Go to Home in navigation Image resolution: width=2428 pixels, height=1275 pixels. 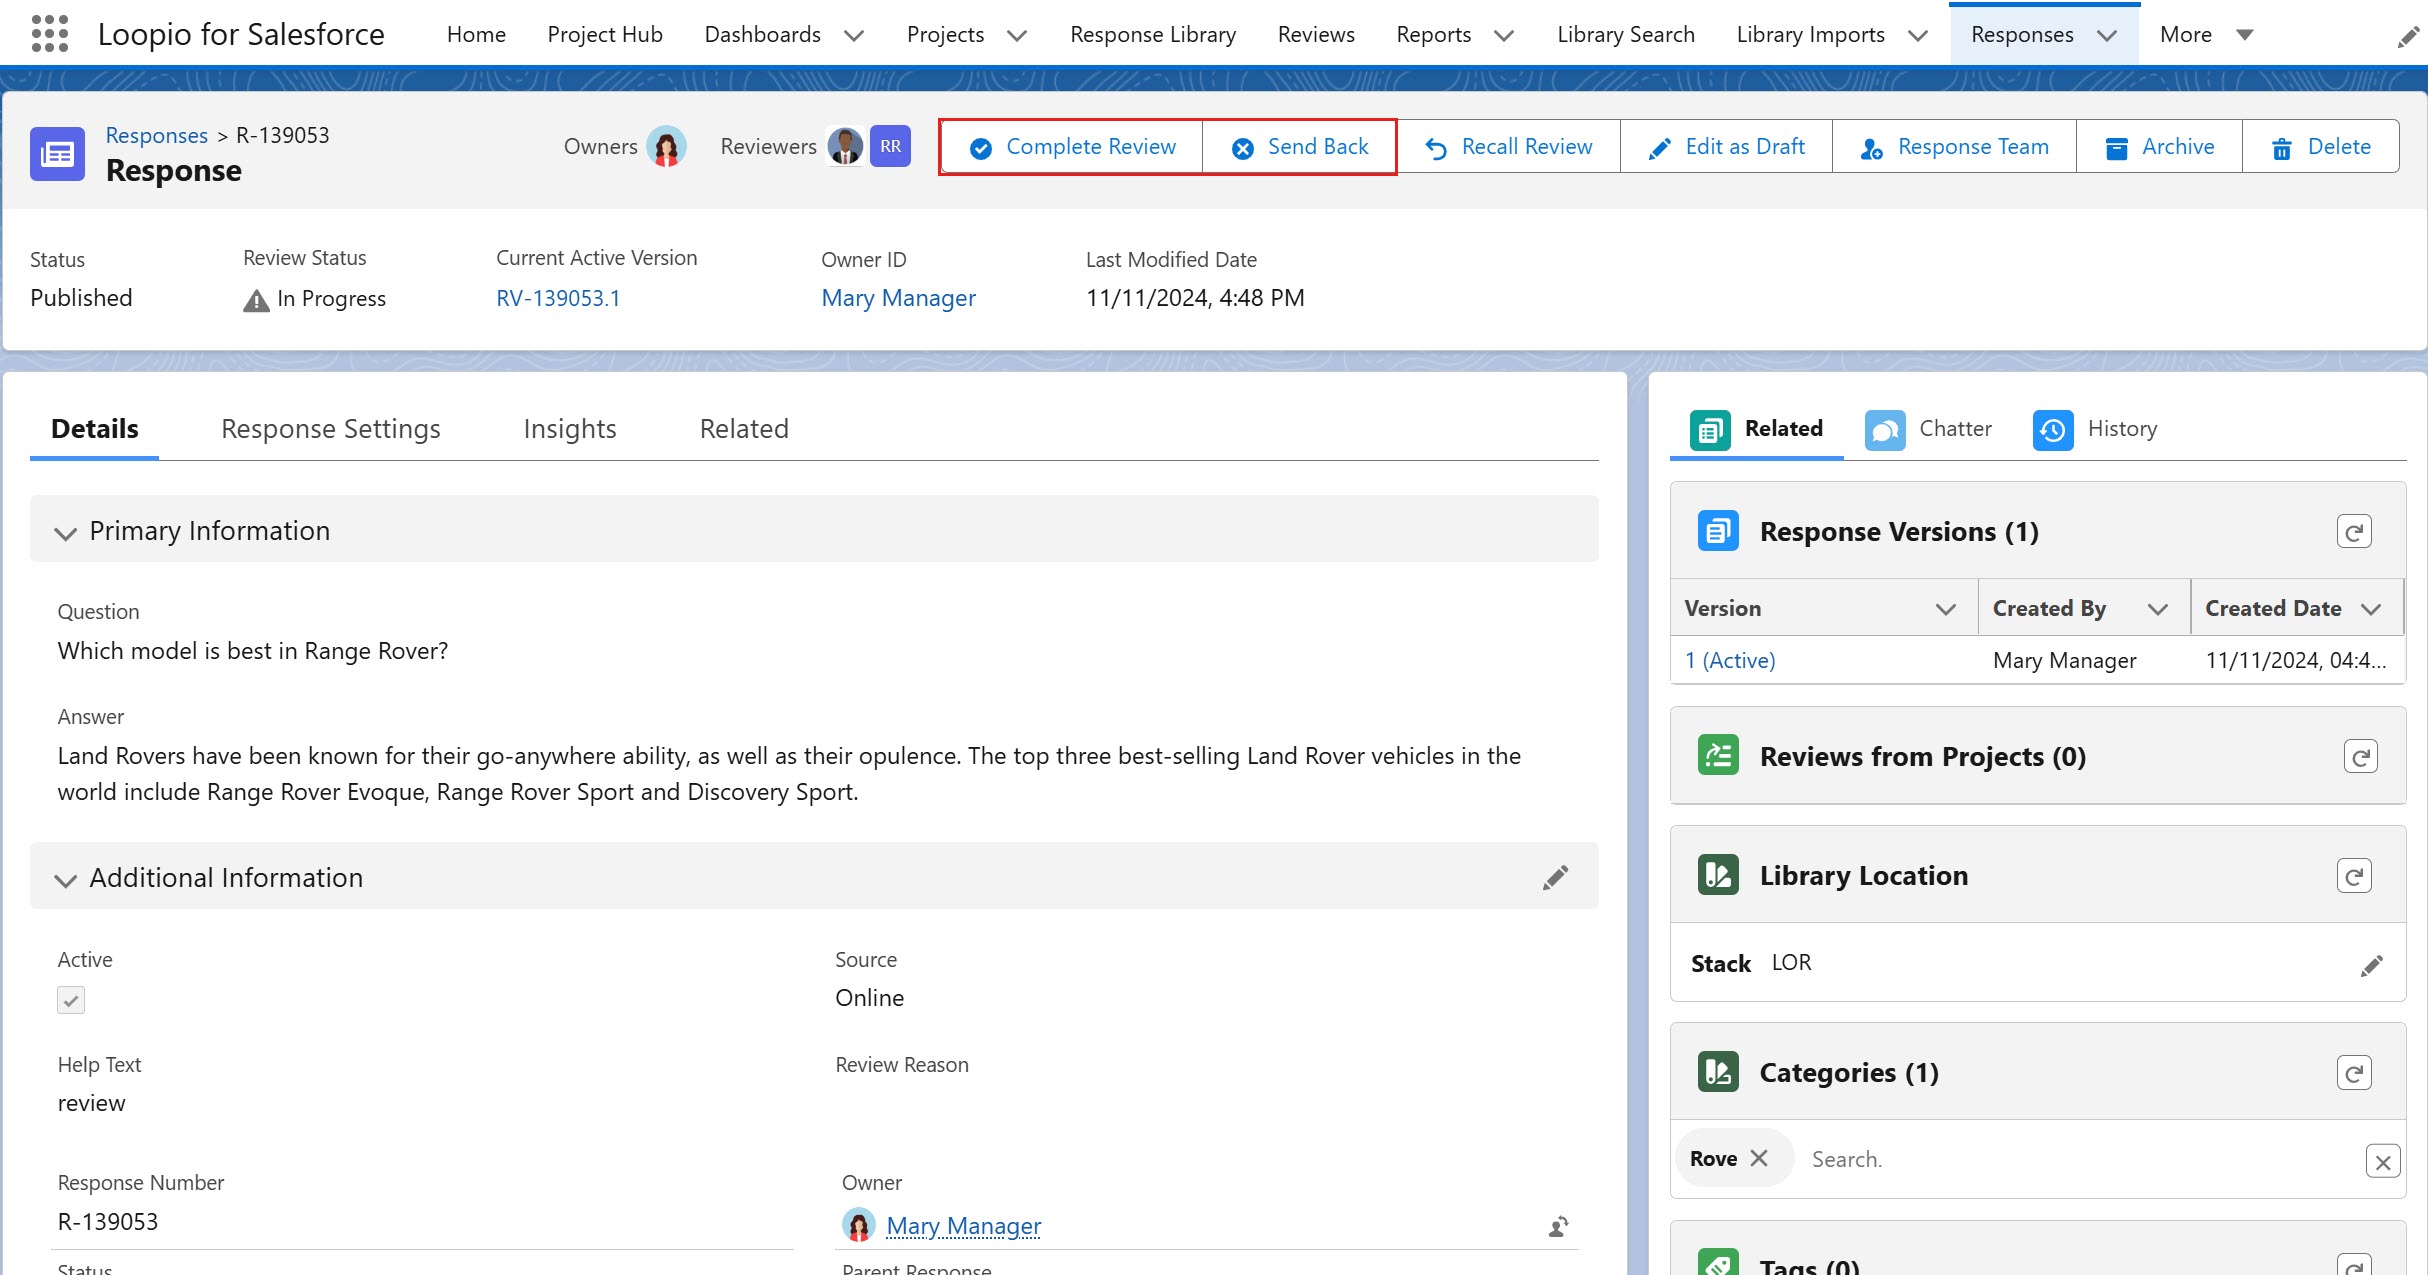(476, 34)
